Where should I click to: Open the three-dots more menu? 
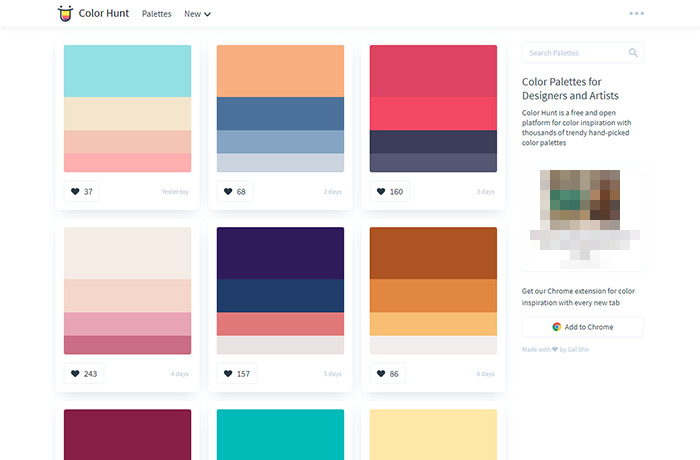pyautogui.click(x=636, y=13)
